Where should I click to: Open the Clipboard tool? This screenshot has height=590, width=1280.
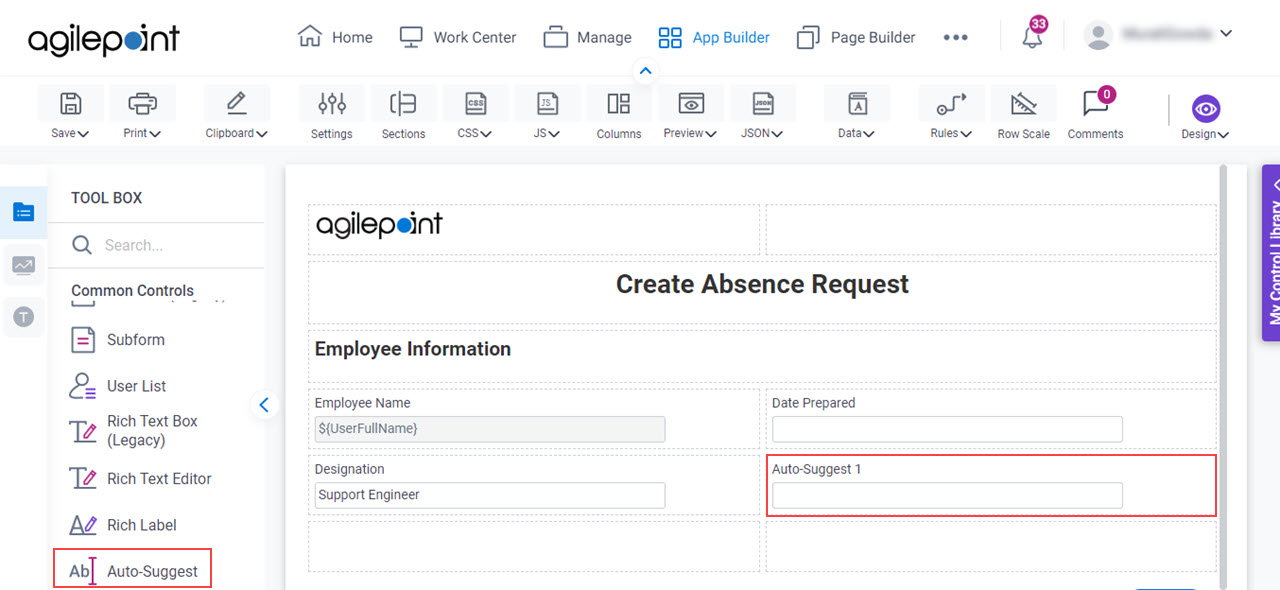236,112
